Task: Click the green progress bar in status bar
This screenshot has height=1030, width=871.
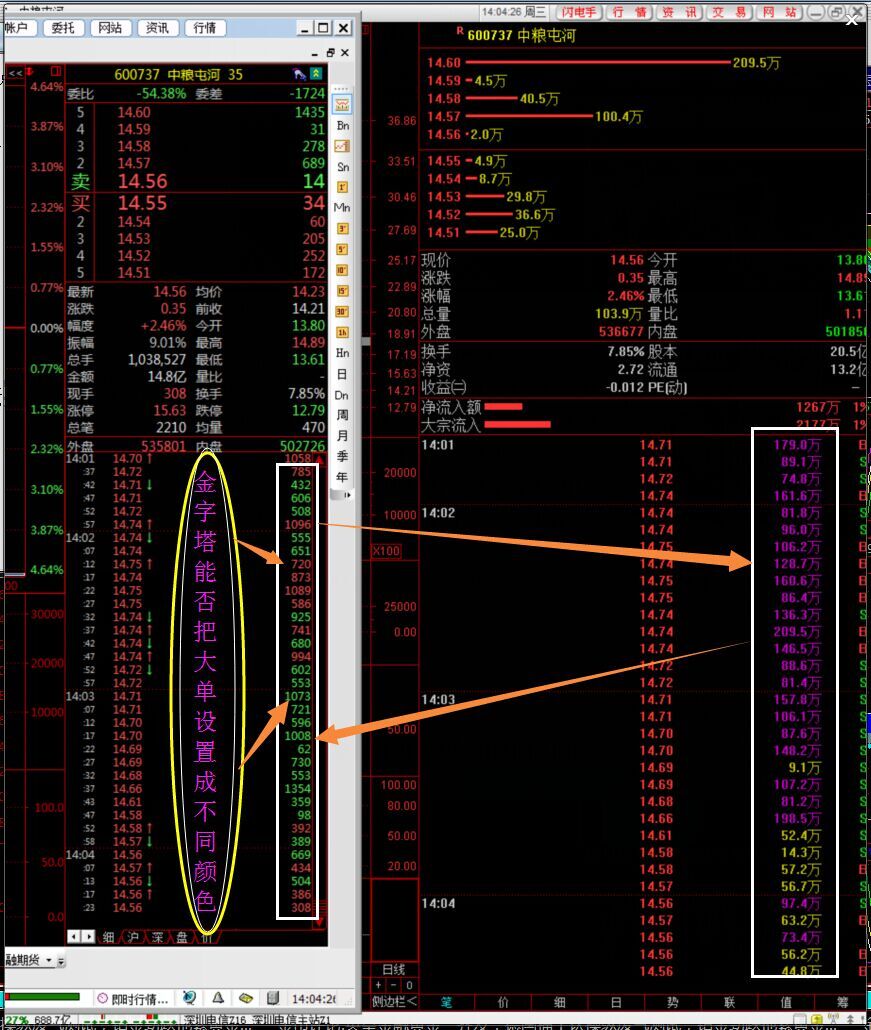Action: point(42,998)
